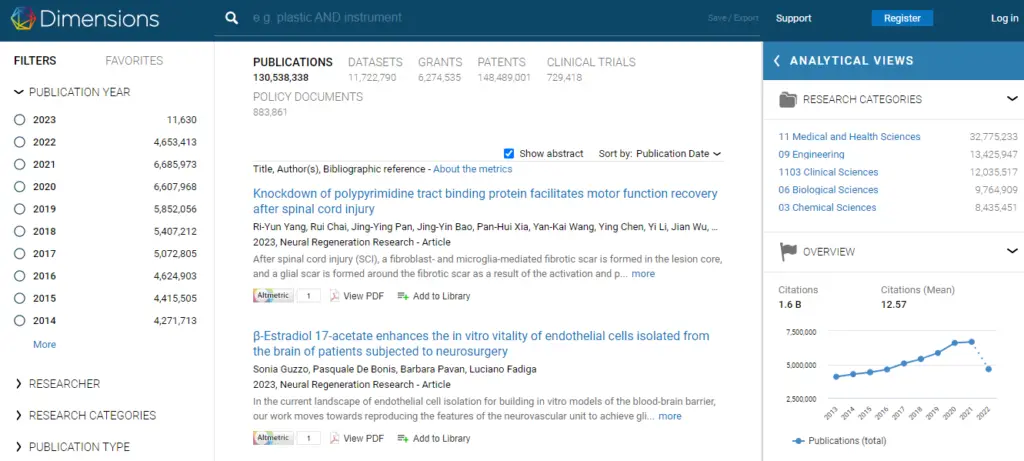Open 03 Chemical Sciences category
This screenshot has height=461, width=1024.
click(x=827, y=207)
